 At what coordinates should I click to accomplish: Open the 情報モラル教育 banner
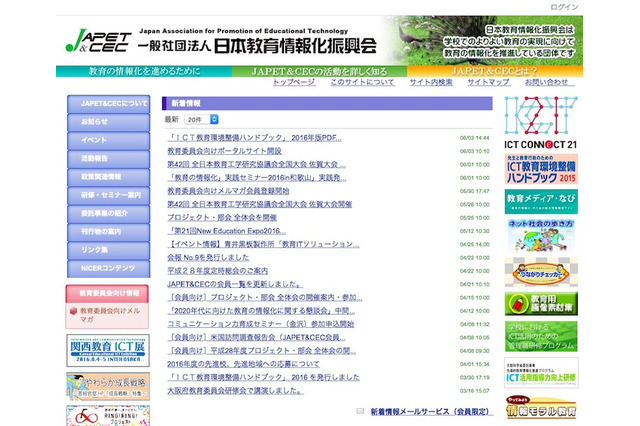tap(541, 407)
